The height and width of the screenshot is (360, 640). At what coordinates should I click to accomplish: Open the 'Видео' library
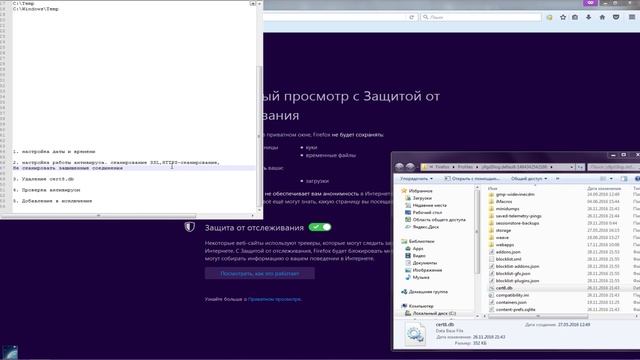tap(419, 256)
